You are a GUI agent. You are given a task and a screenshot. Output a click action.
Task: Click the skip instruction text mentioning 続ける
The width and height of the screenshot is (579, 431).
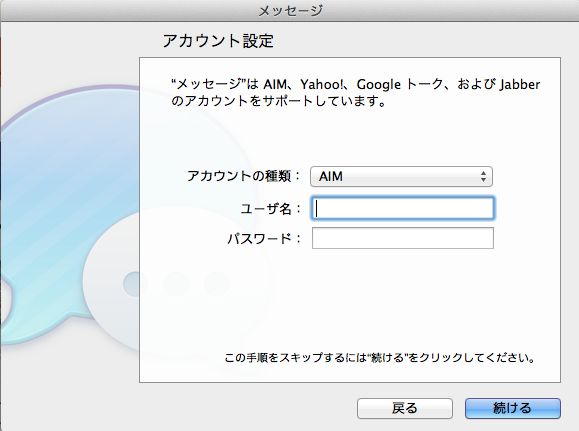tap(379, 358)
